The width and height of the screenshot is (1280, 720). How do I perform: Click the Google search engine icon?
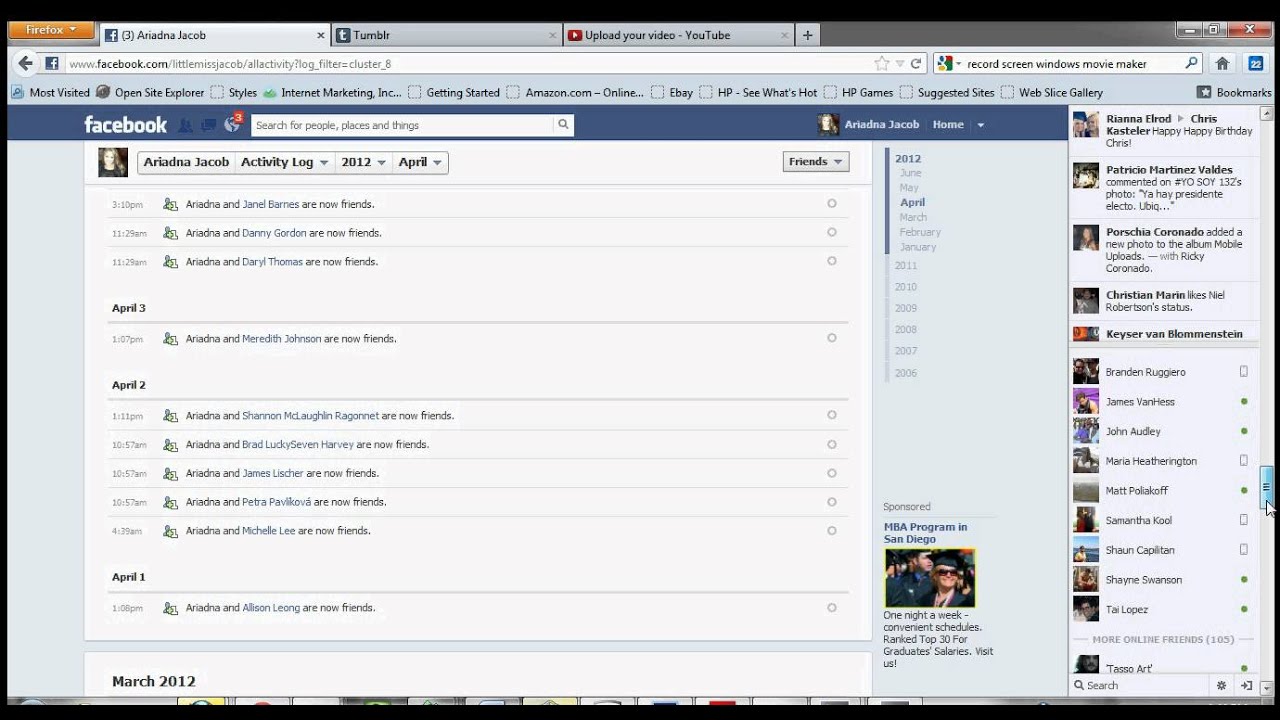[x=944, y=63]
